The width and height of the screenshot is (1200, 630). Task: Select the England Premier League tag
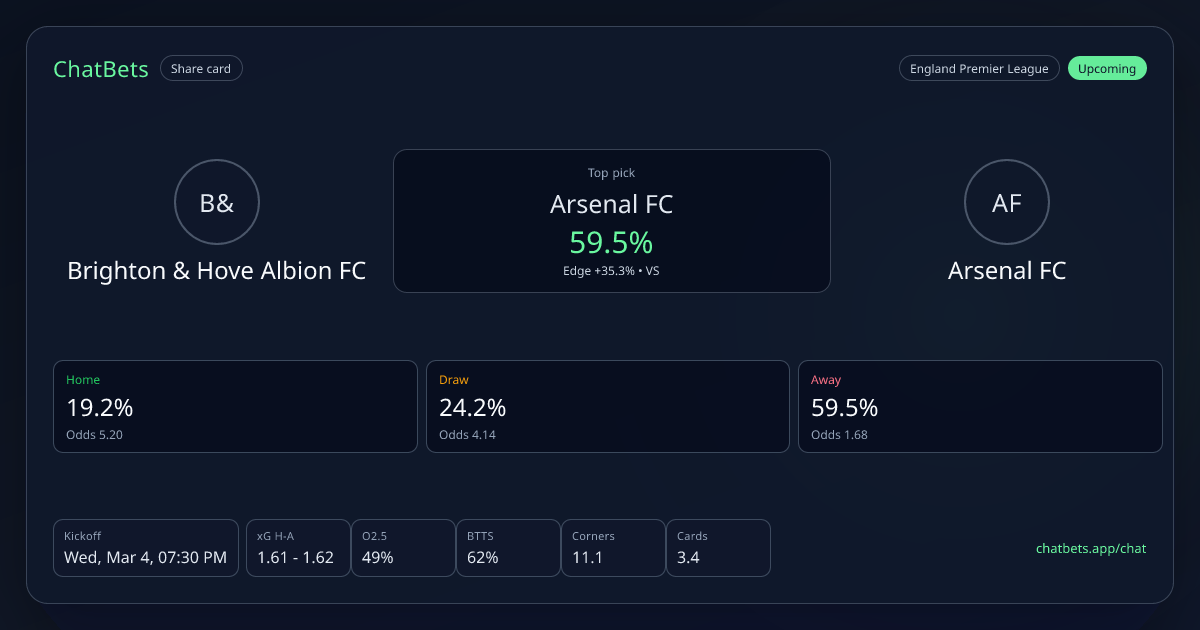(978, 69)
